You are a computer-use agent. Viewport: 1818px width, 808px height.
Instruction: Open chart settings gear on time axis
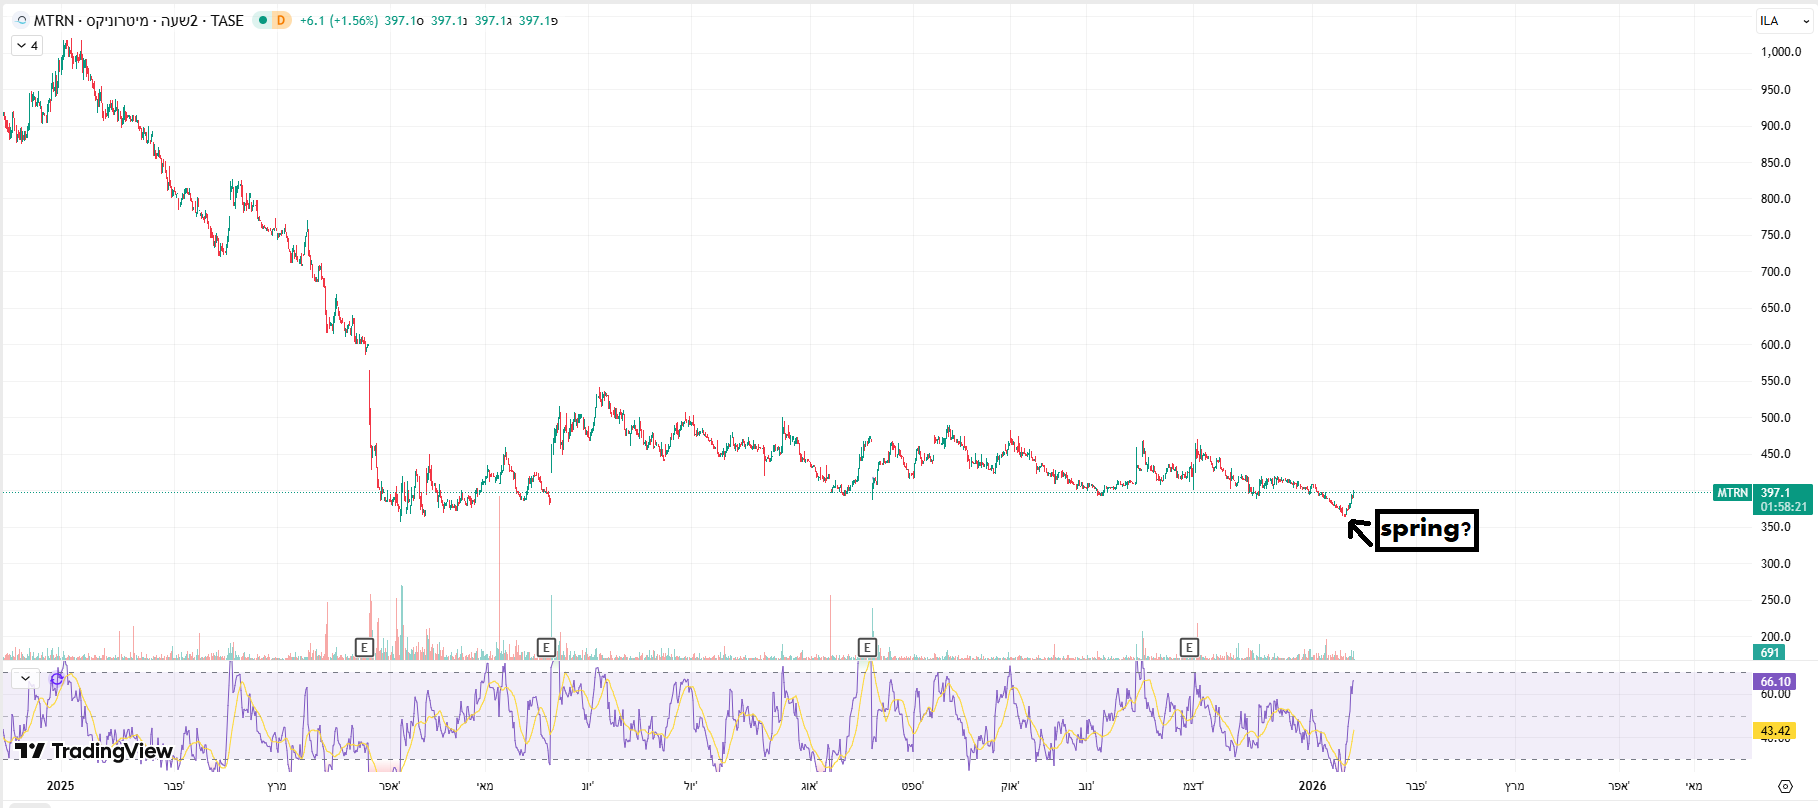click(x=1785, y=786)
